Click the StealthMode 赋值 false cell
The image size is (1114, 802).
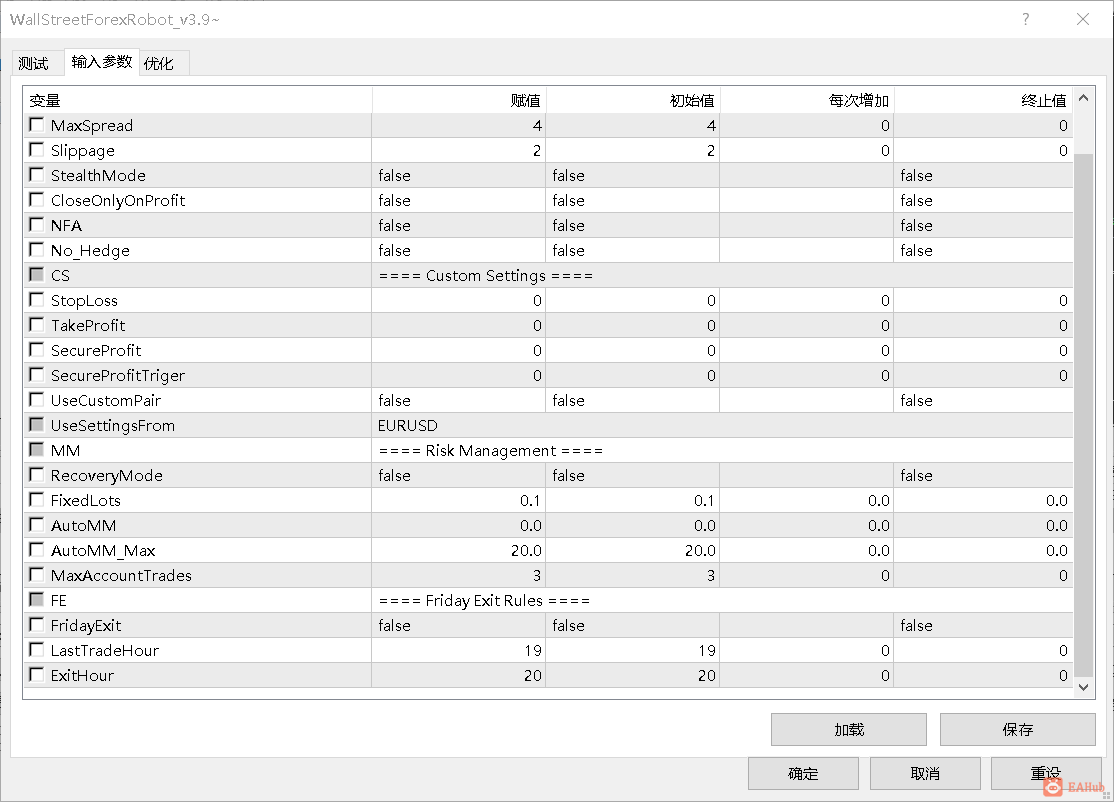pyautogui.click(x=458, y=175)
